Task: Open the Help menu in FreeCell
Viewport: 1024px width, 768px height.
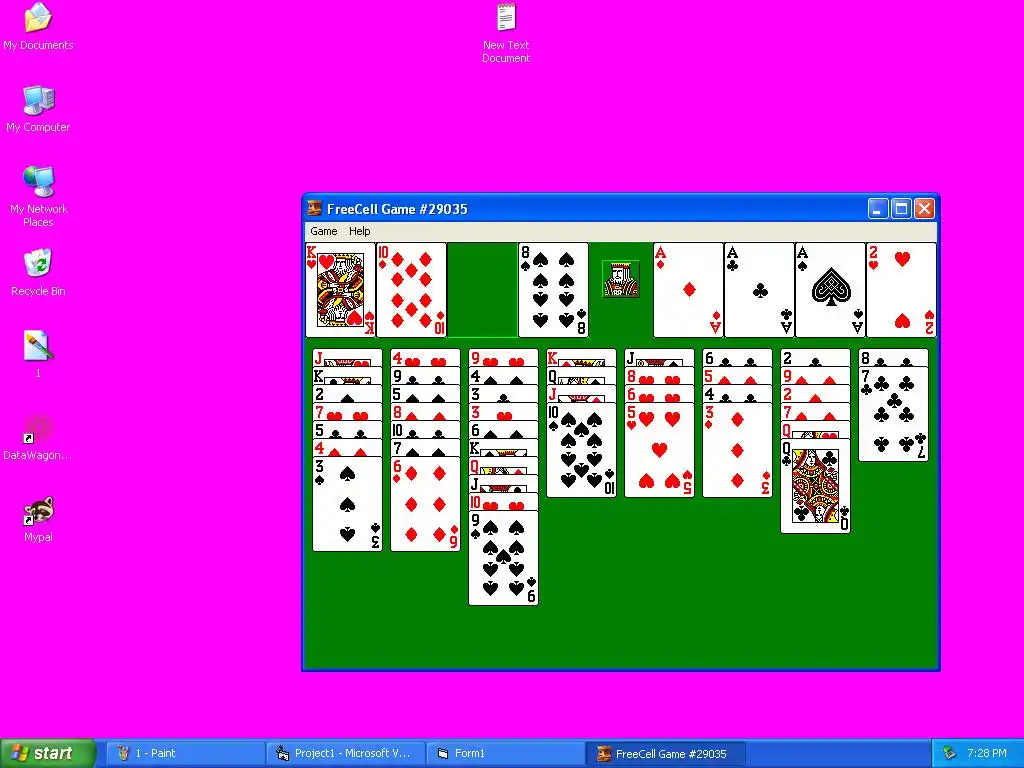Action: (x=359, y=231)
